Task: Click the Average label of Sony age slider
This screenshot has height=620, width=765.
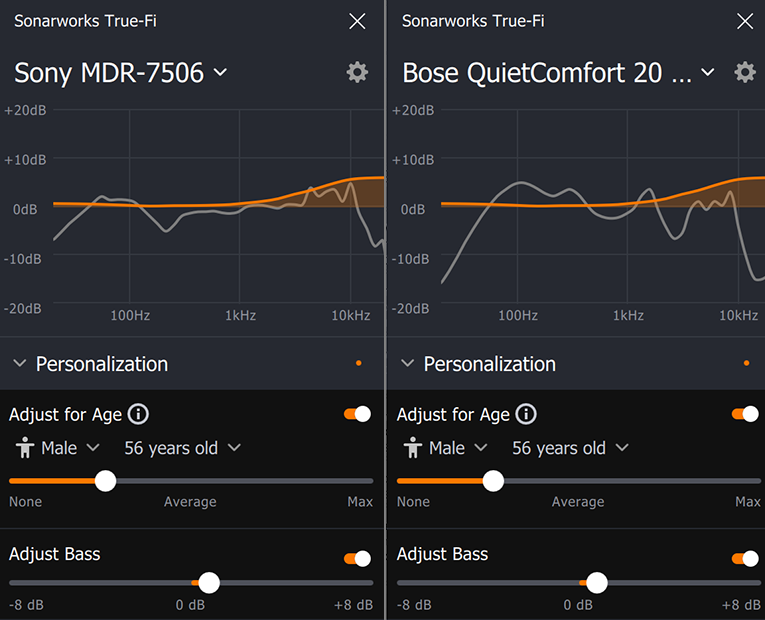Action: coord(190,501)
